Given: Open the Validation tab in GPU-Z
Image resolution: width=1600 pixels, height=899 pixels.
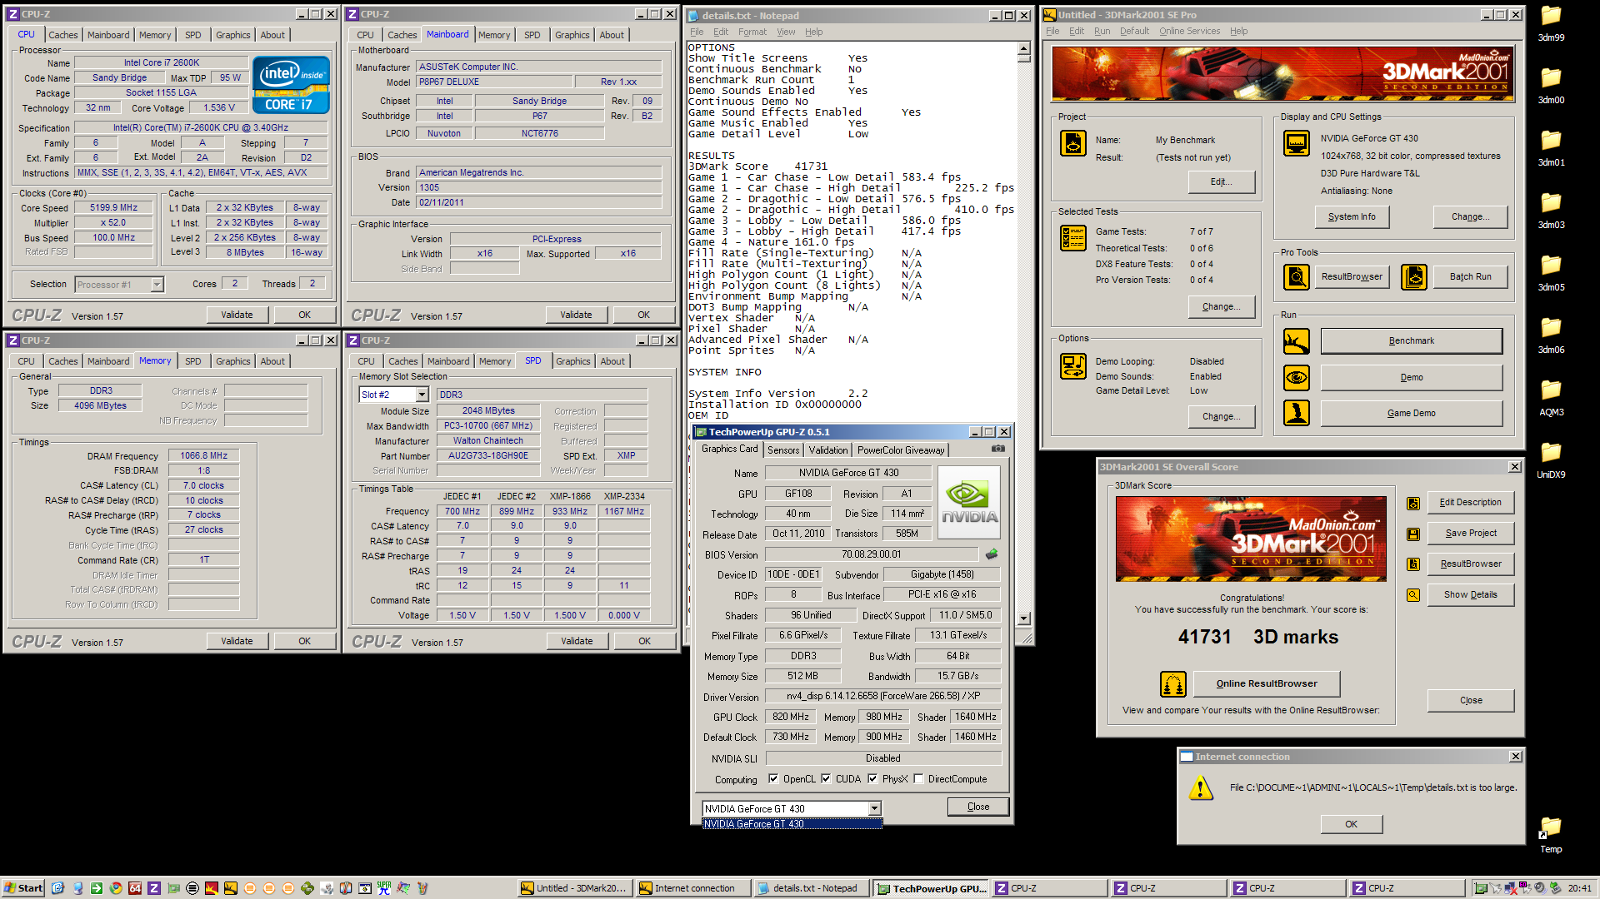Looking at the screenshot, I should coord(828,450).
